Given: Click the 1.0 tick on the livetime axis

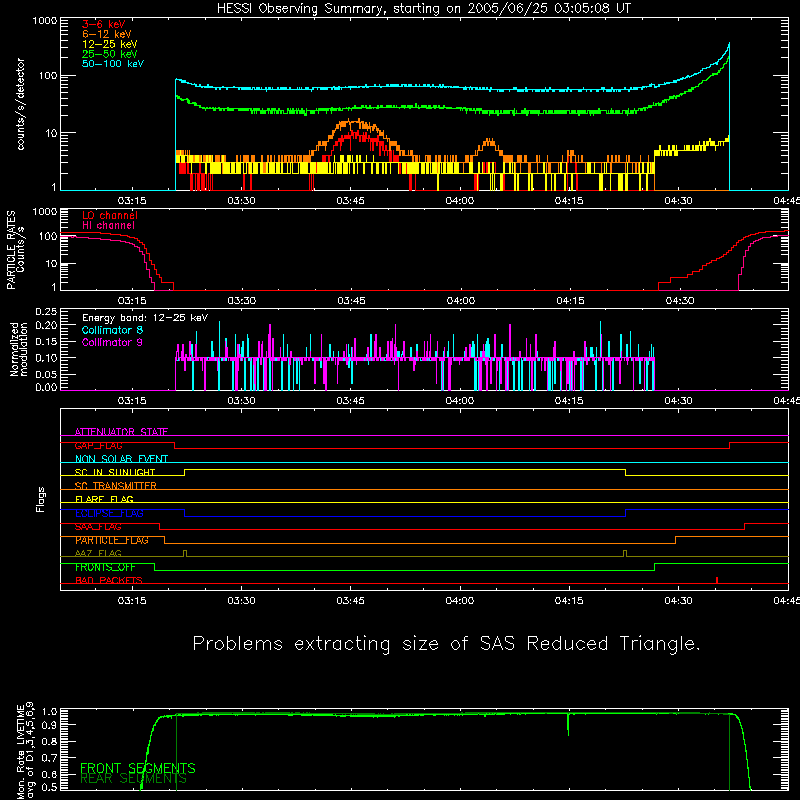Looking at the screenshot, I should pyautogui.click(x=49, y=711).
